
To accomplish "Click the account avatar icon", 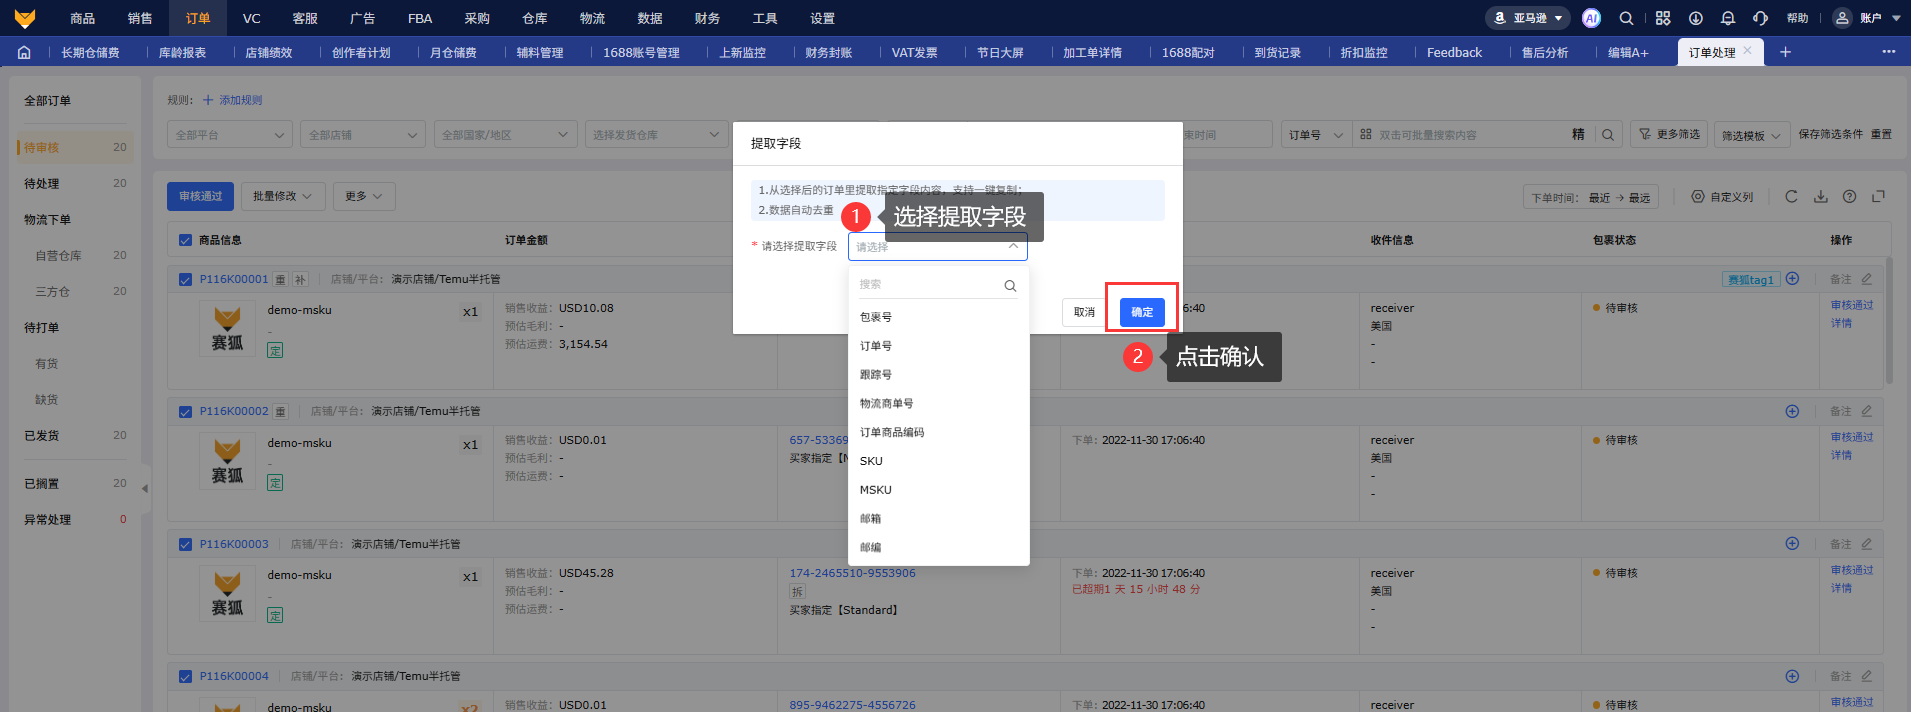I will coord(1842,18).
